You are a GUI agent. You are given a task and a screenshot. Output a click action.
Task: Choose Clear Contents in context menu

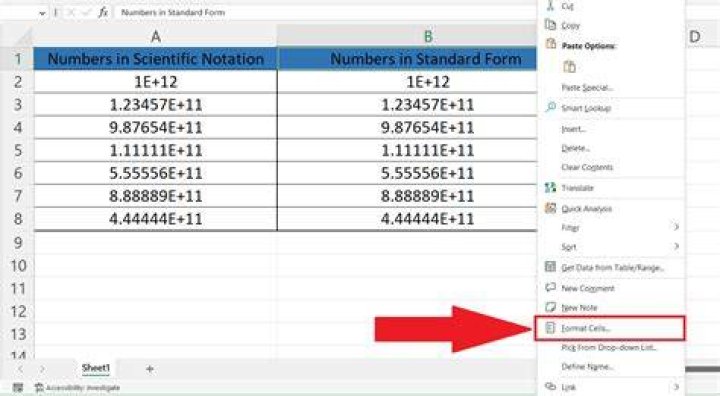point(587,167)
